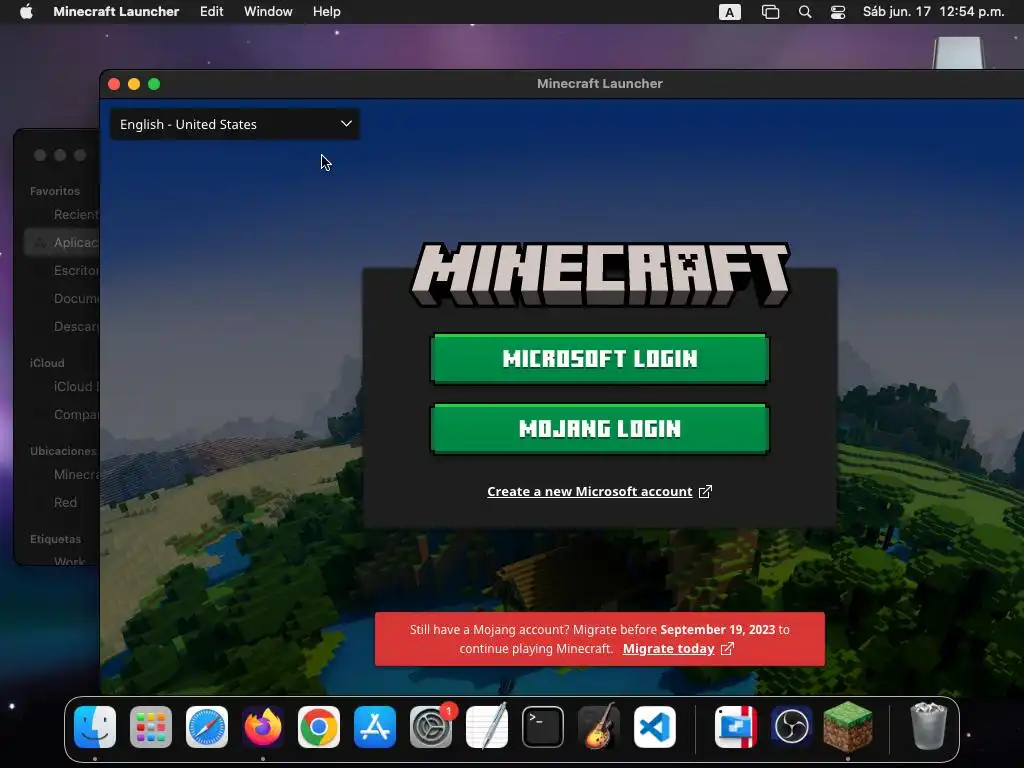
Task: Open the Trash in the dock
Action: click(928, 727)
